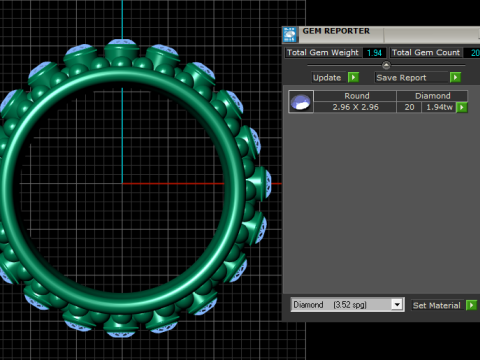Image resolution: width=480 pixels, height=360 pixels.
Task: Click the green arrow beside 1.94tw
Action: (462, 107)
